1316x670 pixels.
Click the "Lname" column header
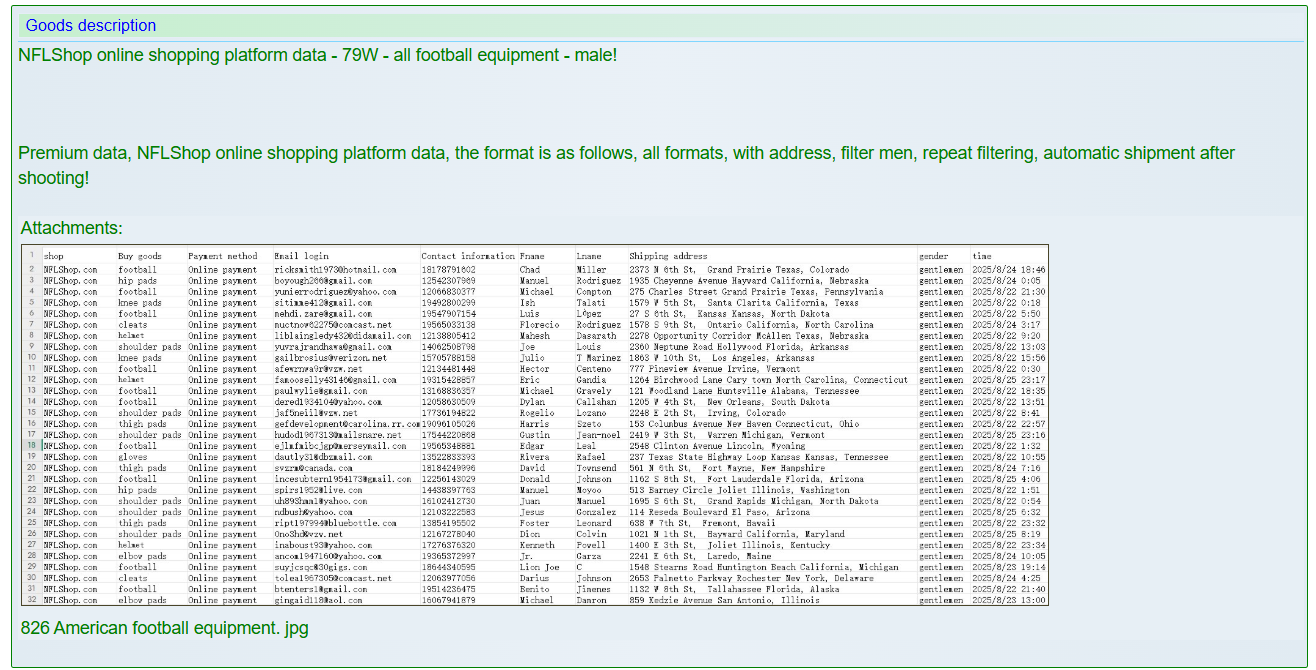point(589,257)
